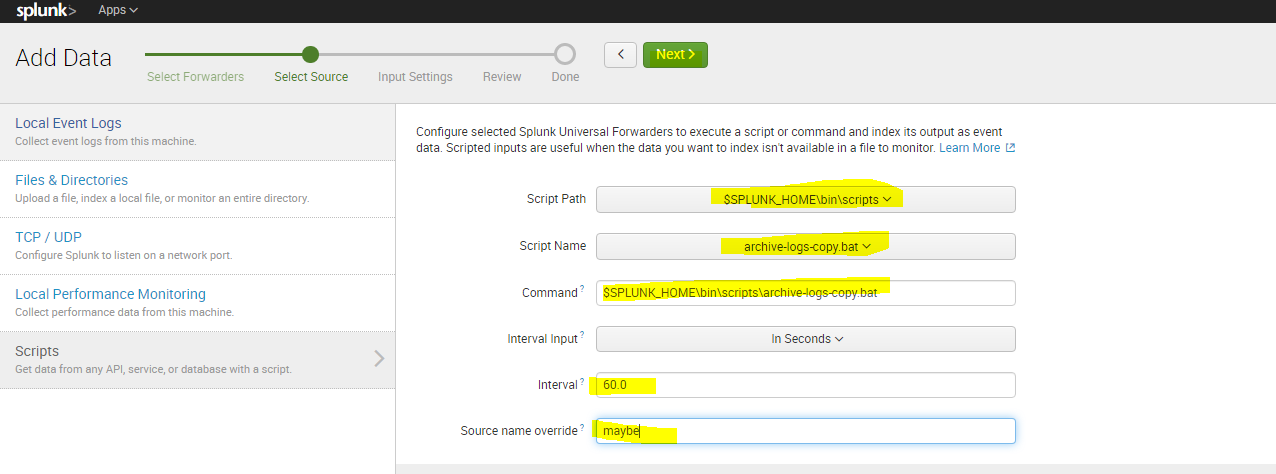
Task: Focus the Source name override field
Action: click(805, 431)
